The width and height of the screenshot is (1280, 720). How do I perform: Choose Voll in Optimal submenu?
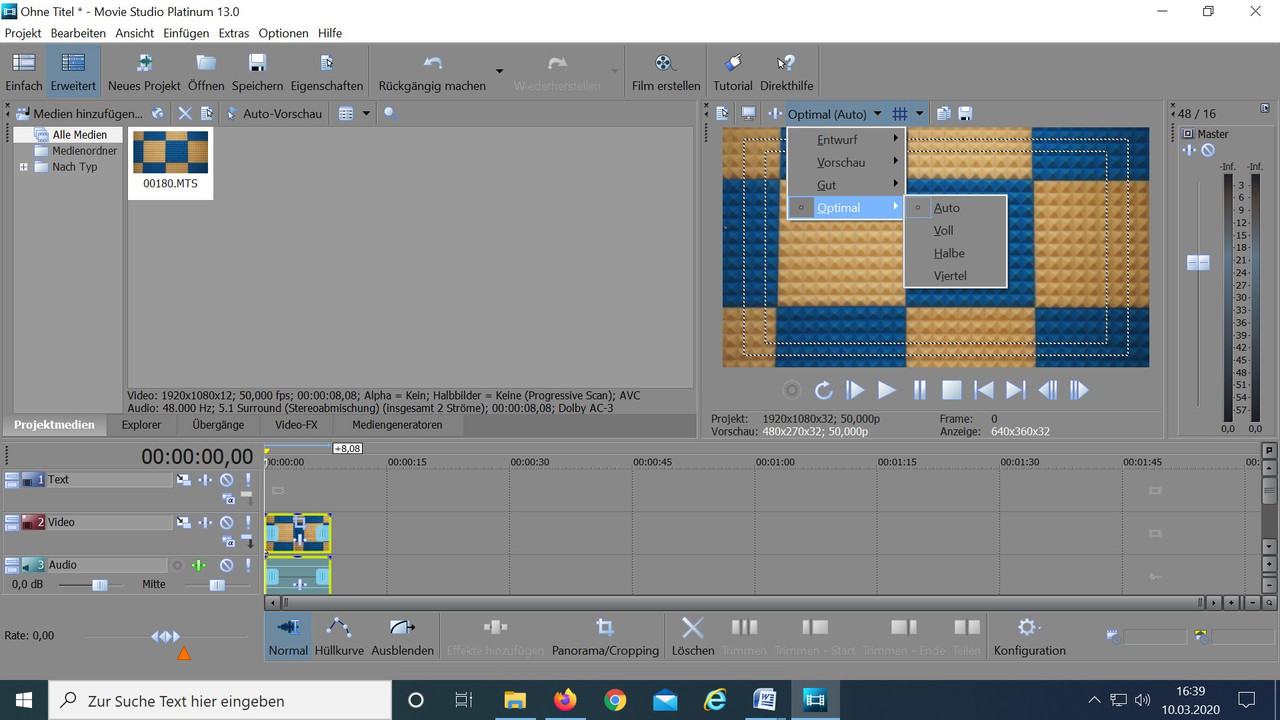point(955,230)
